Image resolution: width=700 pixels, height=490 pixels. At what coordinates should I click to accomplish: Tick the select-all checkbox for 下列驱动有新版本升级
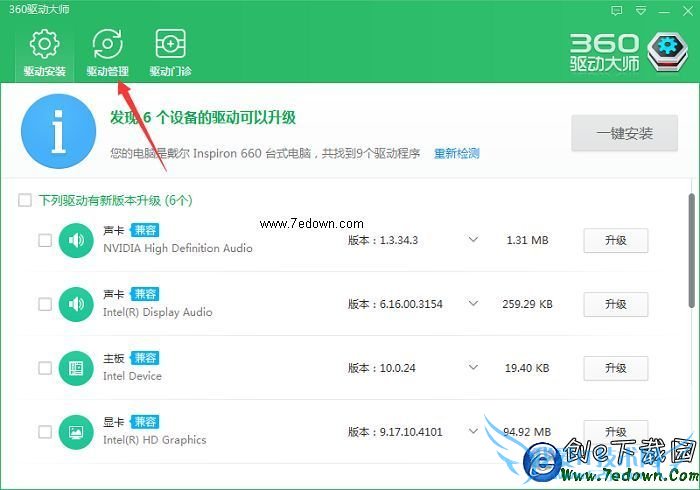(25, 200)
